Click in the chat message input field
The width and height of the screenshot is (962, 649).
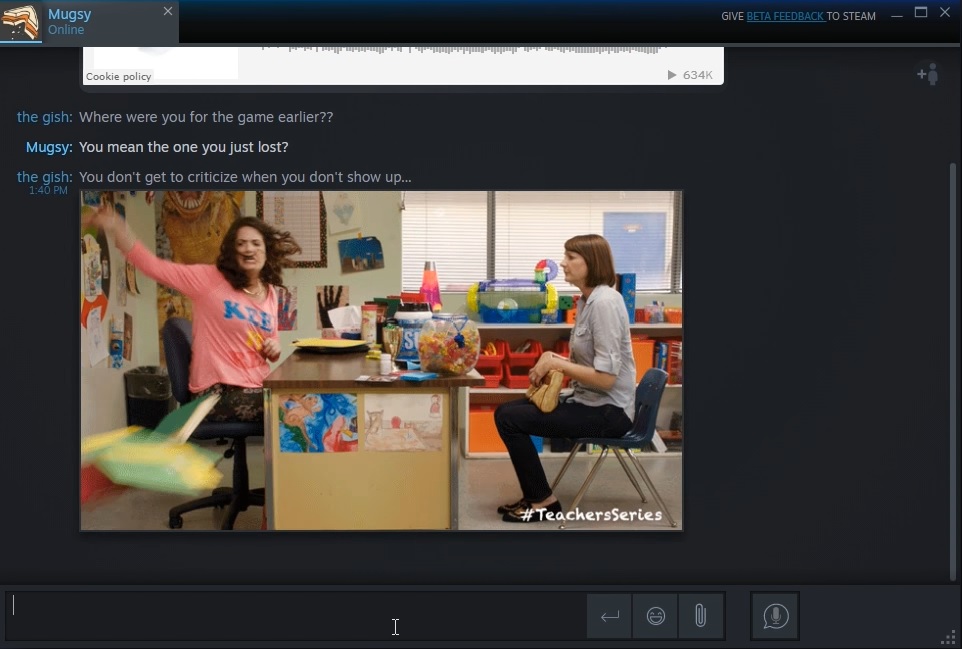(294, 616)
